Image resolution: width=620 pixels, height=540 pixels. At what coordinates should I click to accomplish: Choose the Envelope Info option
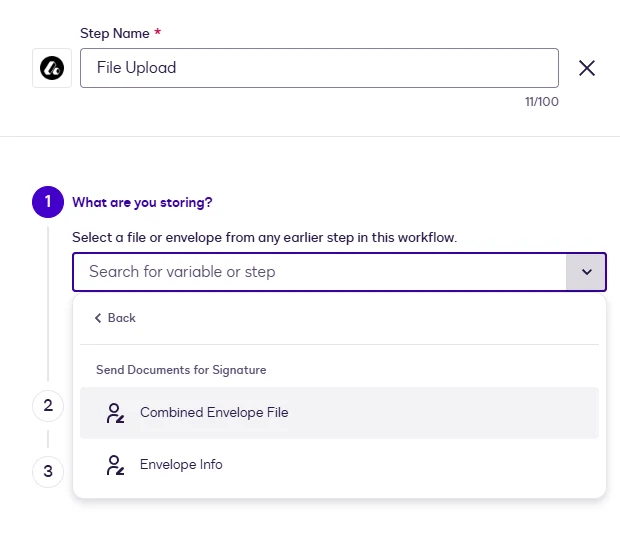(x=339, y=464)
